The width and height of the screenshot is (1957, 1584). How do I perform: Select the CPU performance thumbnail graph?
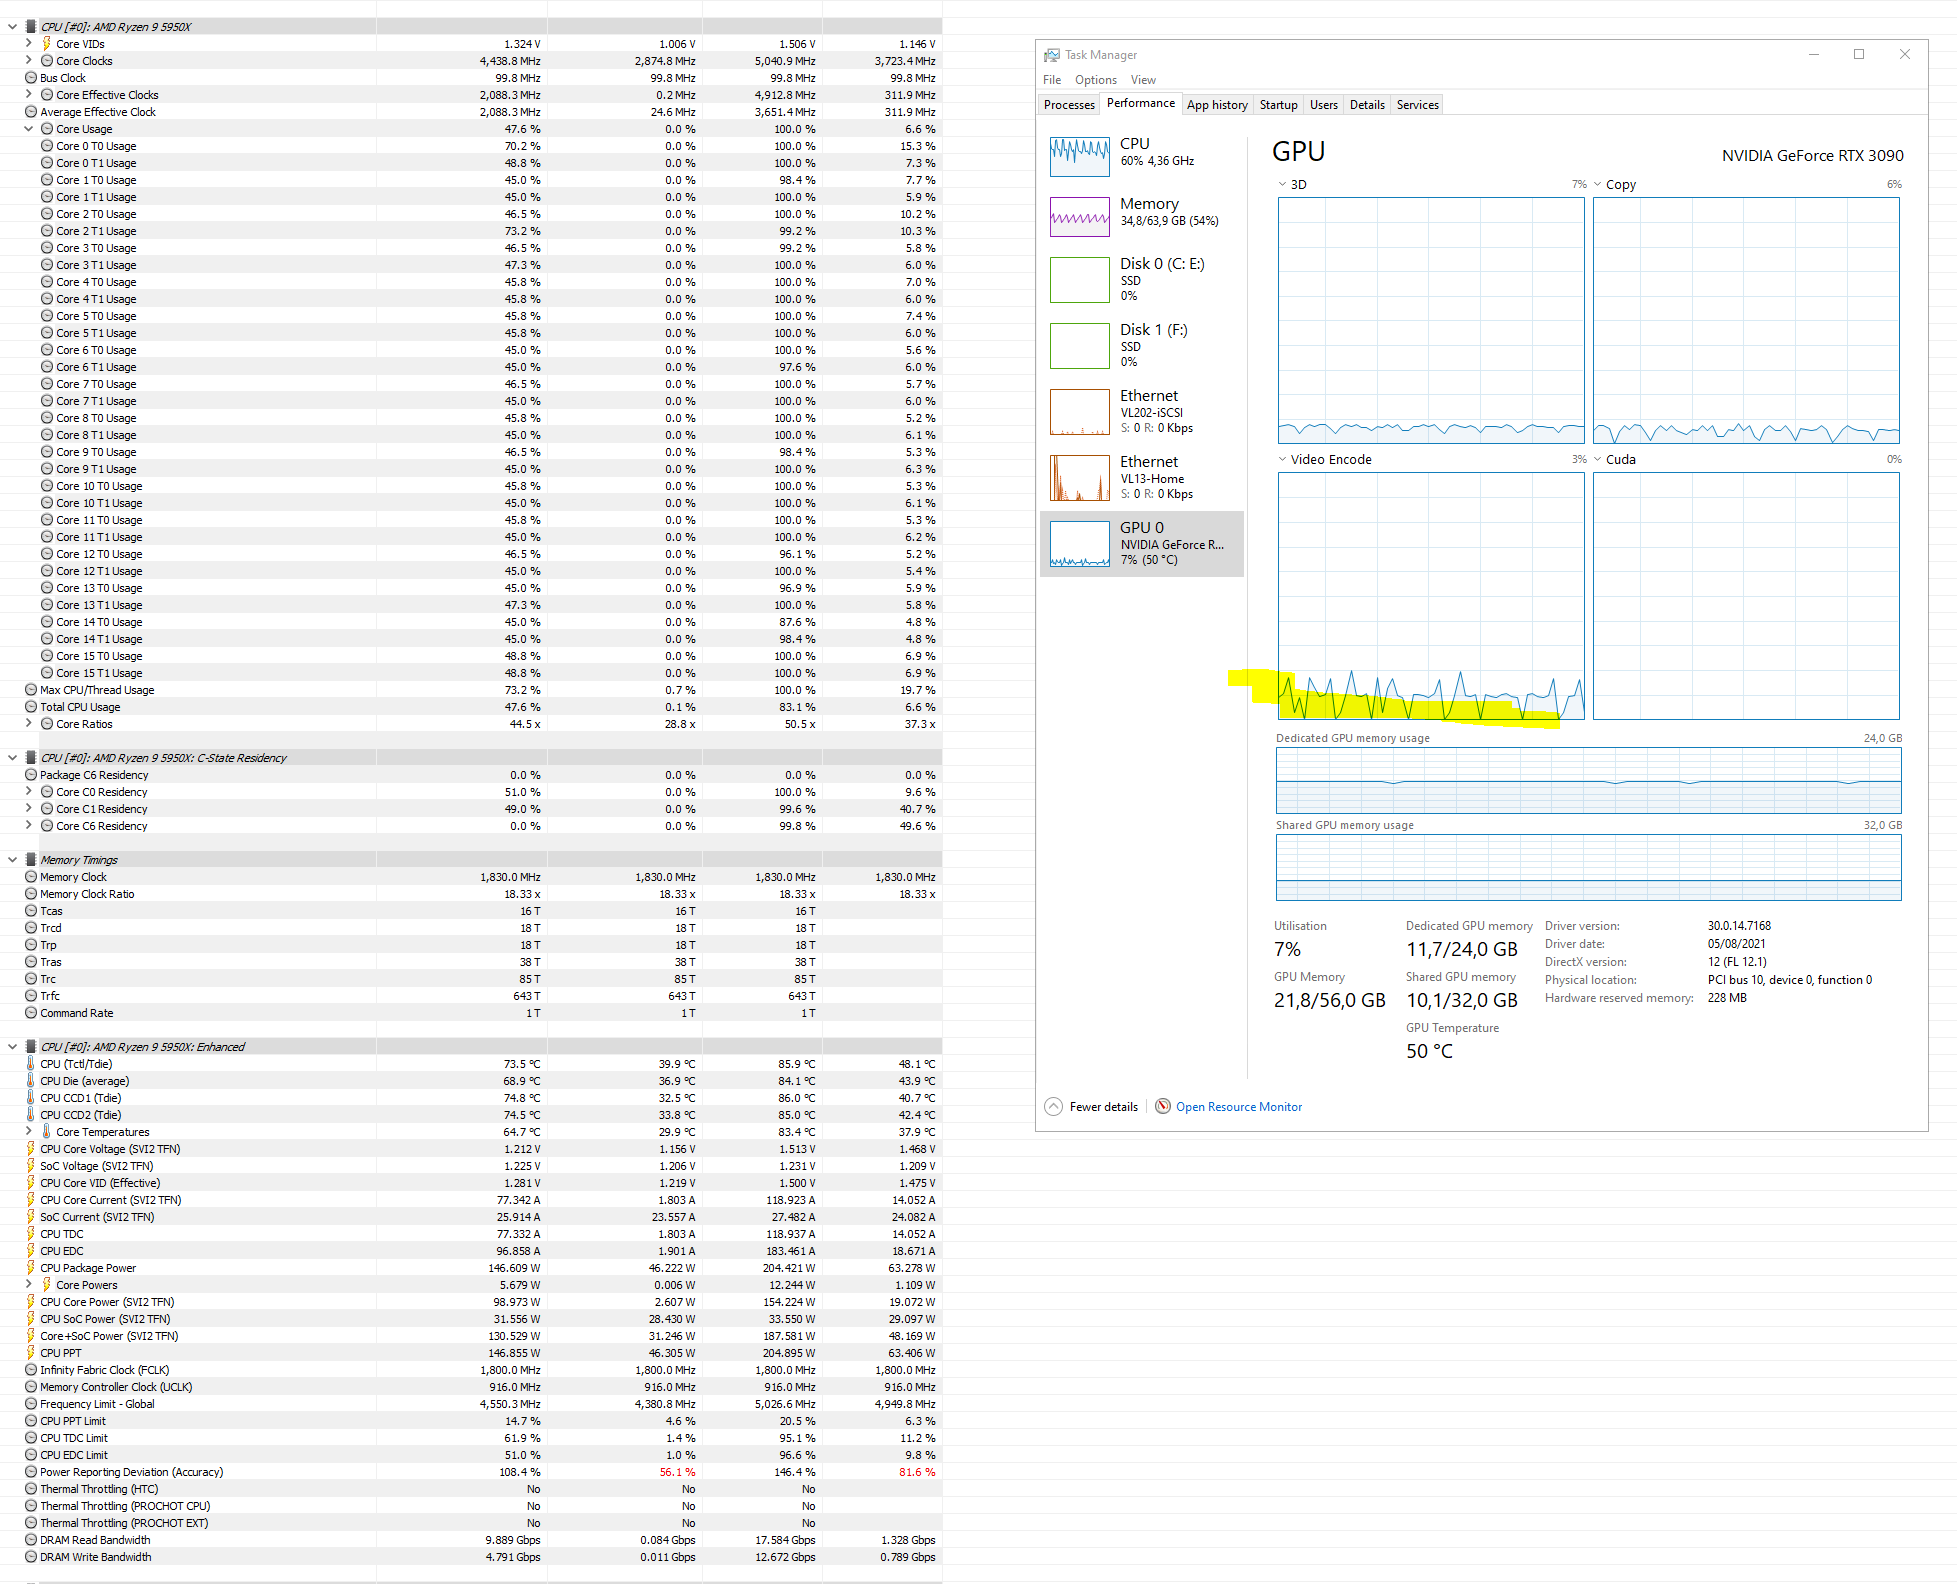click(x=1079, y=157)
